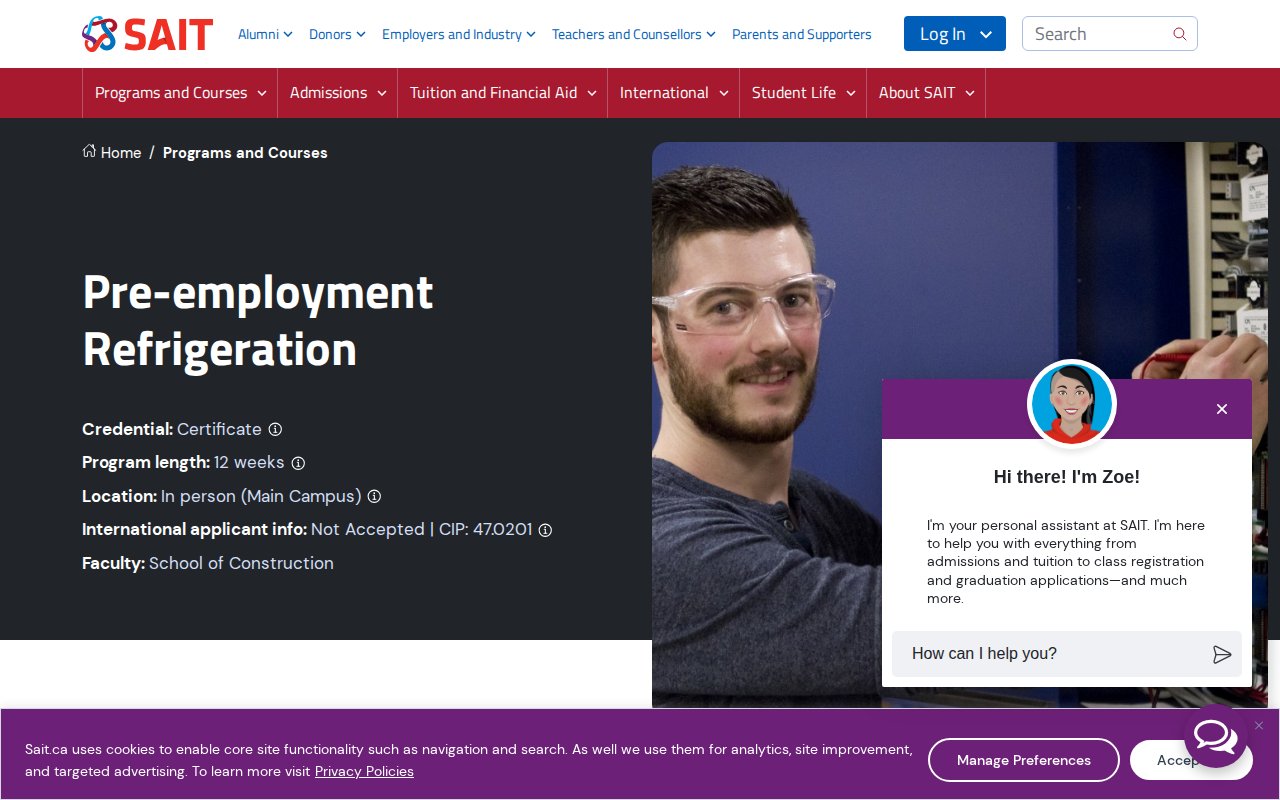The height and width of the screenshot is (800, 1280).
Task: Click the Parents and Supporters link
Action: 801,34
